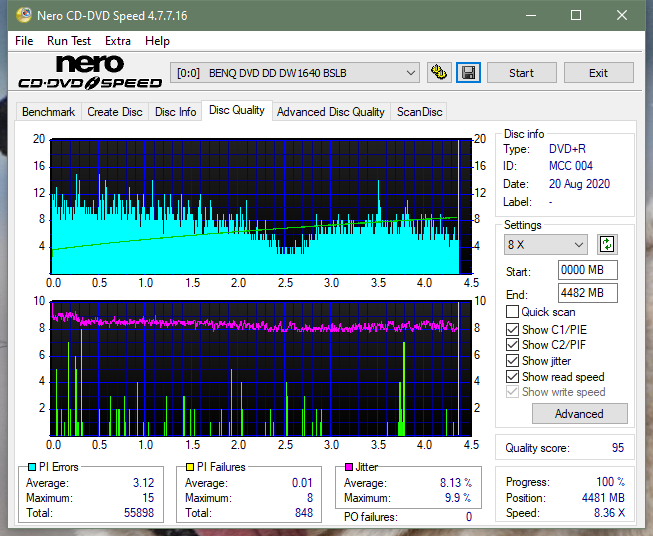This screenshot has height=536, width=653.
Task: Open the drive options icon
Action: click(439, 73)
